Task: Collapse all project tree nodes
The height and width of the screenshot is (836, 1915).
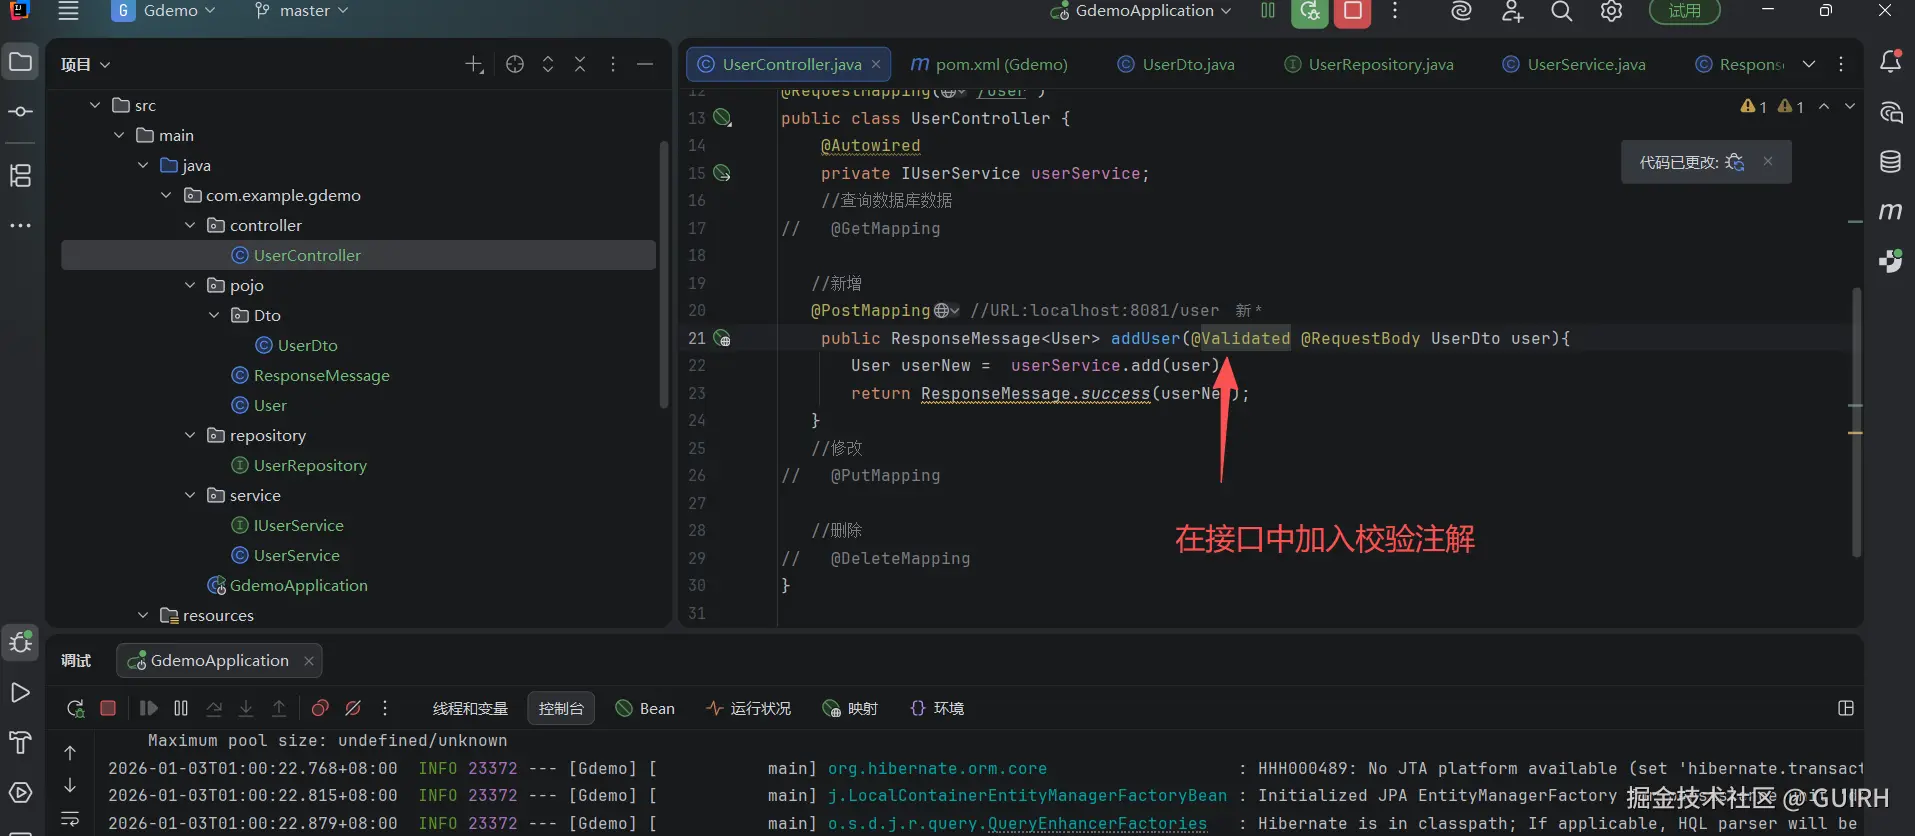Action: 580,64
